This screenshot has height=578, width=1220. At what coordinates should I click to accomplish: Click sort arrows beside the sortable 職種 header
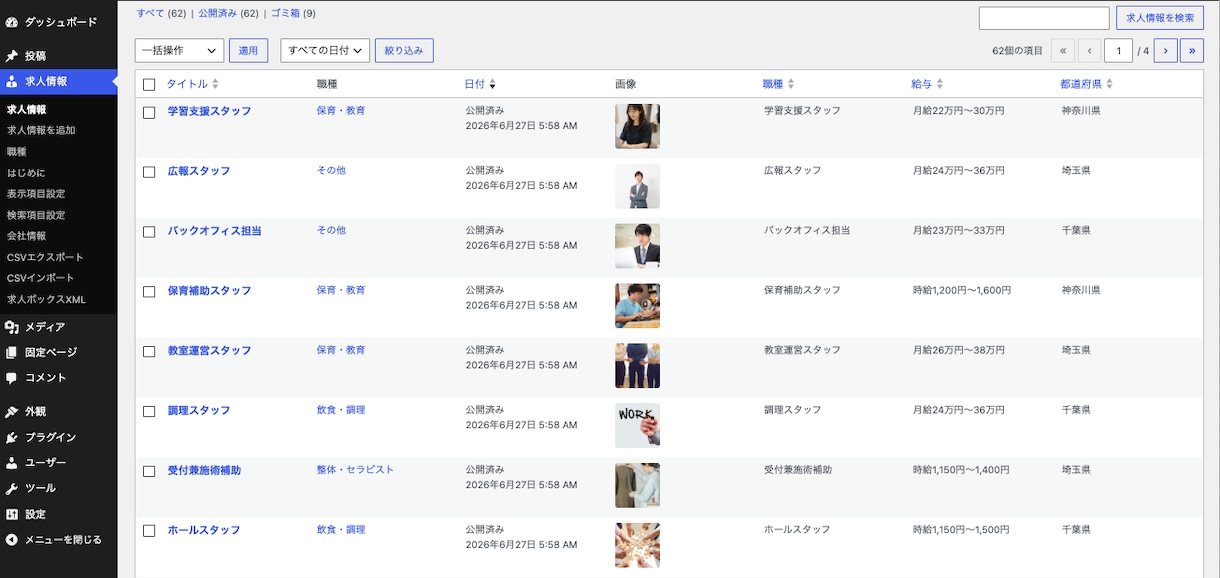tap(791, 85)
